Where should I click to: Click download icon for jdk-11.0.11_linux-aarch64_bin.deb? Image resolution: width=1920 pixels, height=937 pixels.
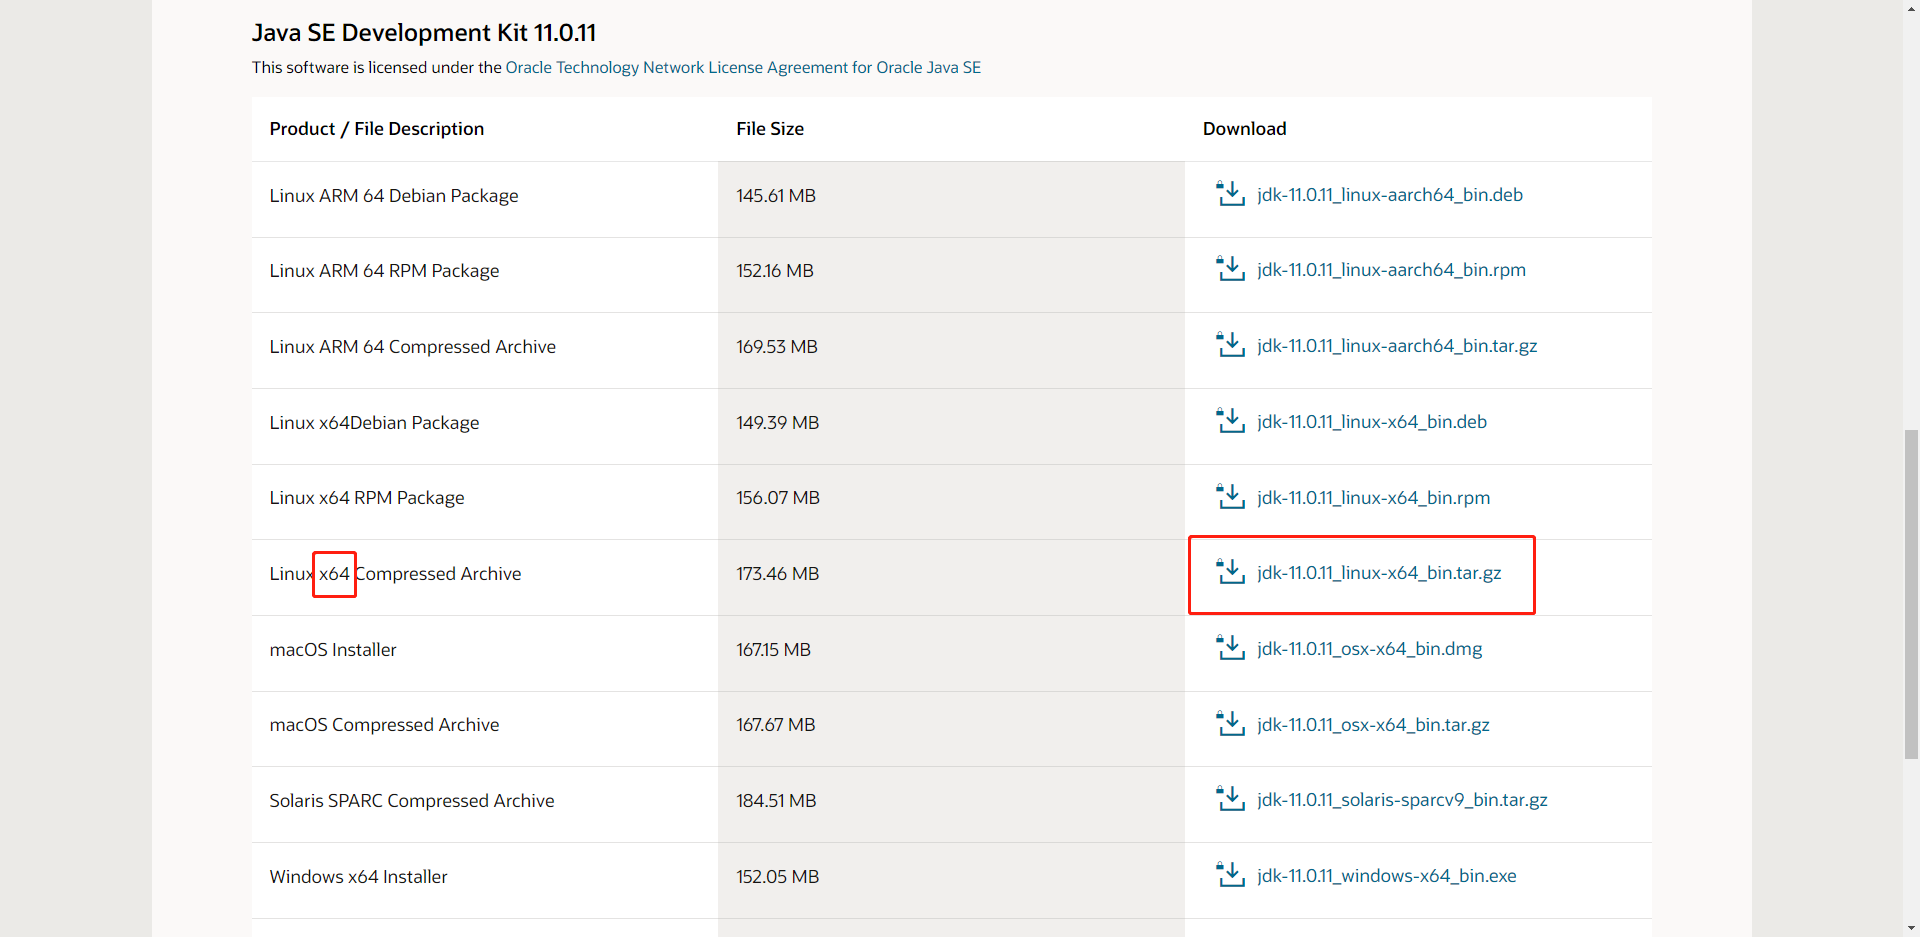1230,193
